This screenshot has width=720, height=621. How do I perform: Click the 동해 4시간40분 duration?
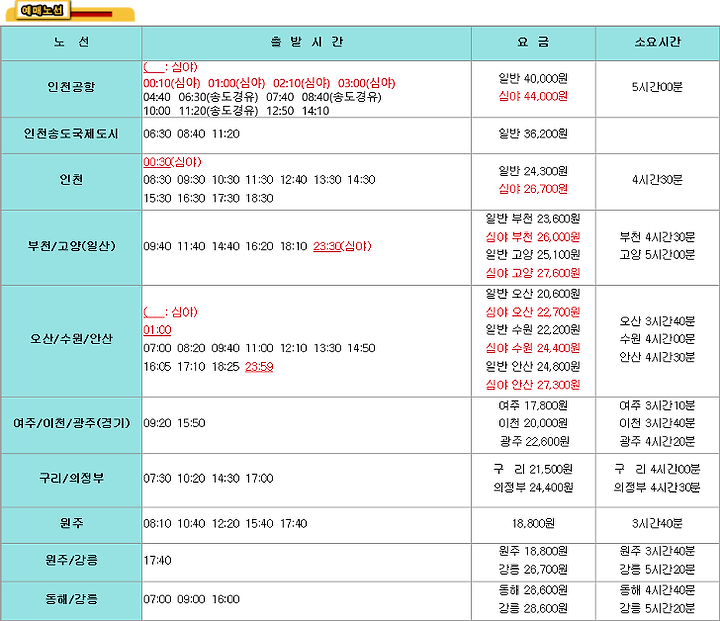click(657, 590)
